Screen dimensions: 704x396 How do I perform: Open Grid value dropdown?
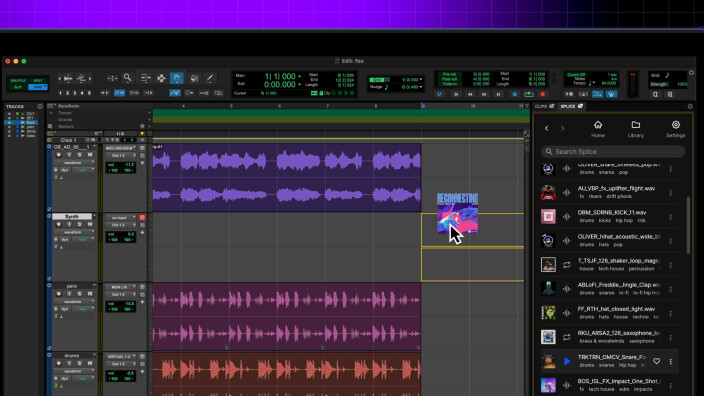point(421,79)
